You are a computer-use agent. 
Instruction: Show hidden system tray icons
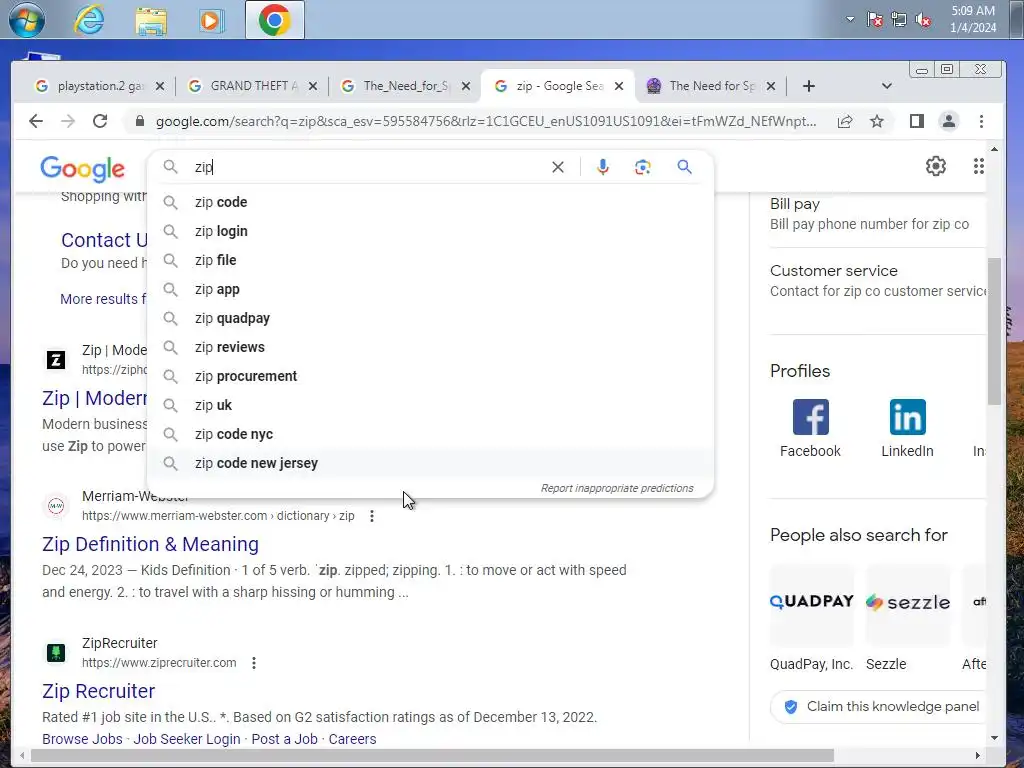(x=850, y=19)
